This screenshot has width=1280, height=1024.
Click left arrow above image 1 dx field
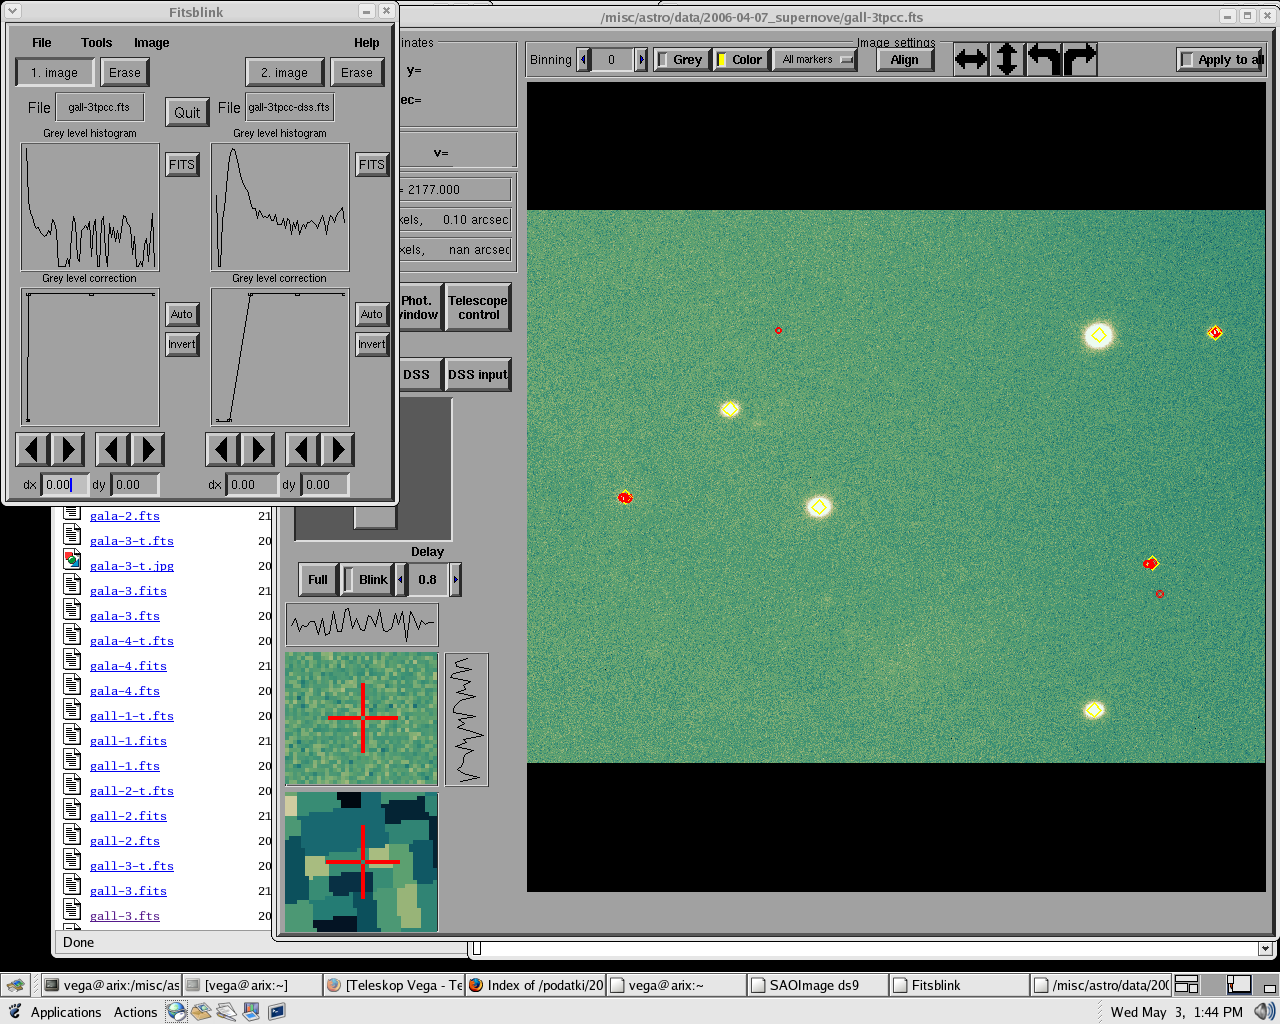33,450
